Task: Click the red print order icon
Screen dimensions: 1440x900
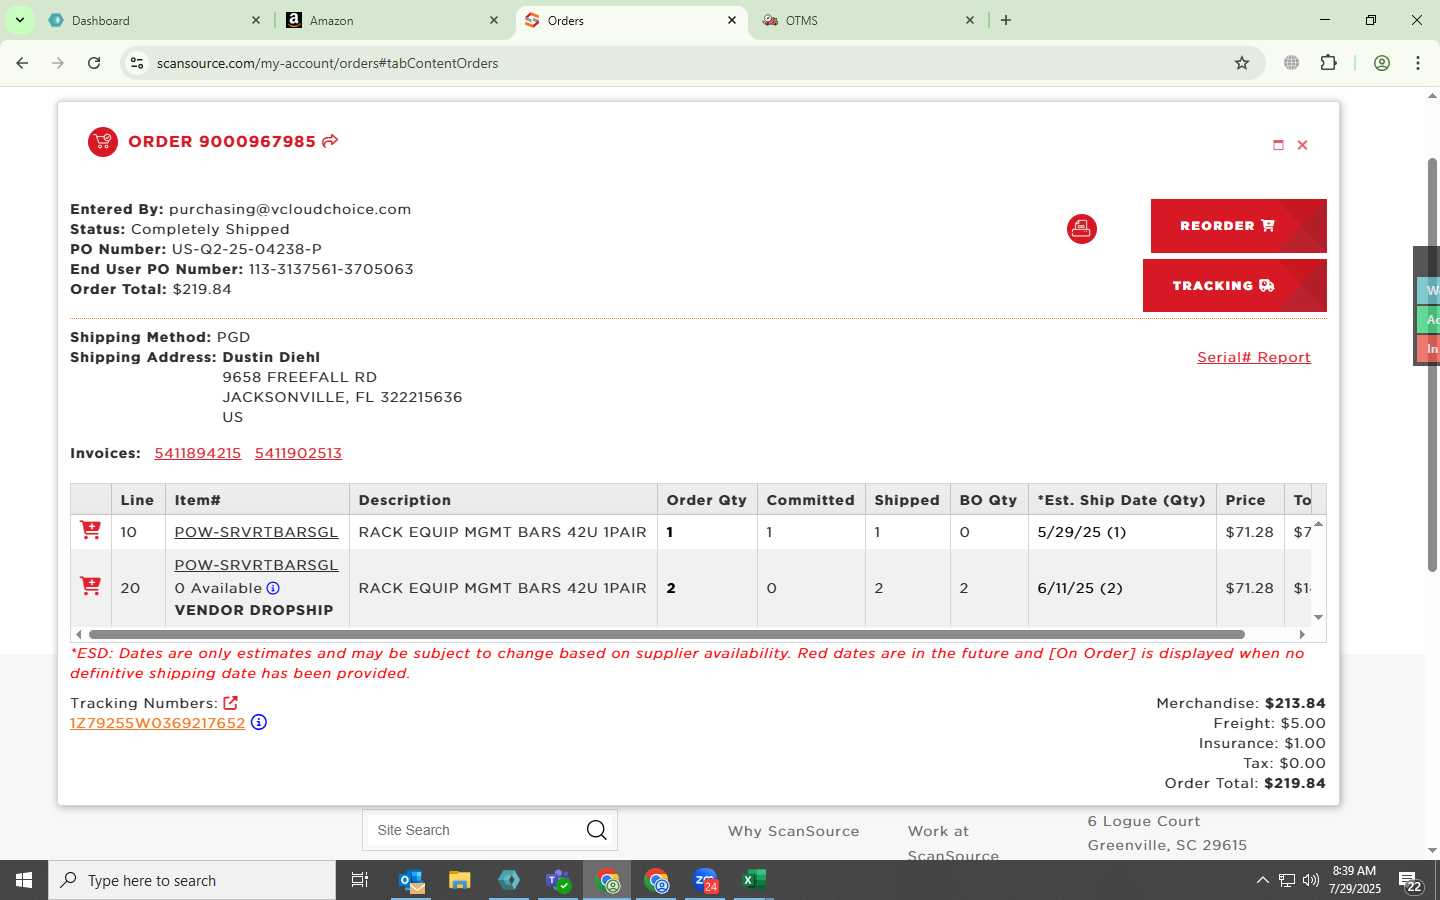Action: point(1081,229)
